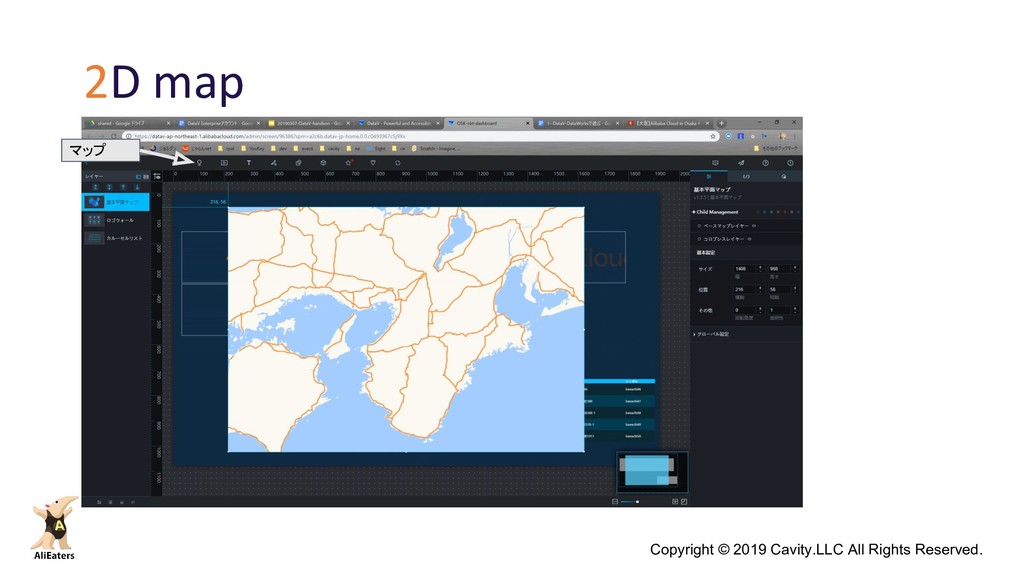Open the preview monitor icon in top-right toolbar
Image resolution: width=1024 pixels, height=576 pixels.
pos(715,163)
